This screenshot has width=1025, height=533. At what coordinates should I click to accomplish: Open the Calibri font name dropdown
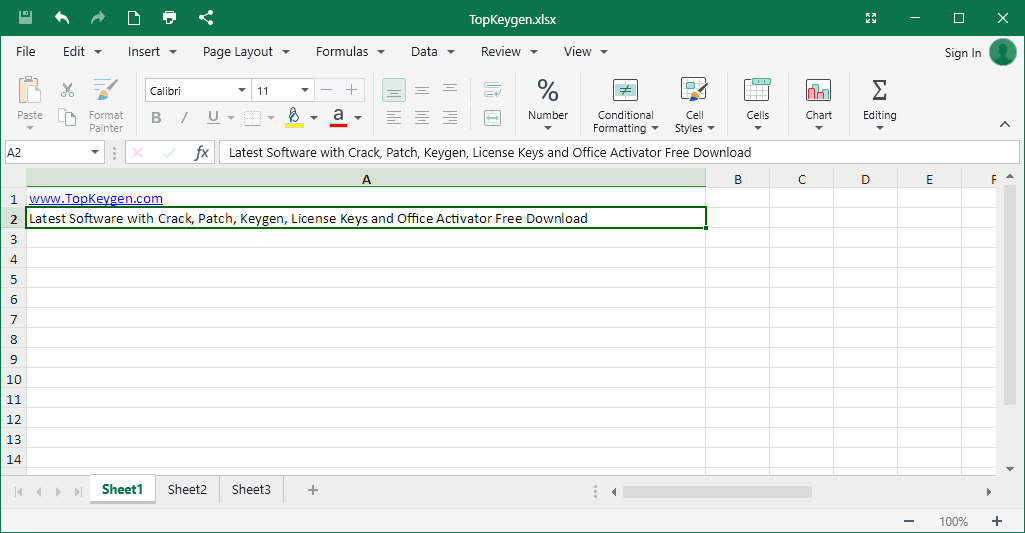click(x=241, y=90)
